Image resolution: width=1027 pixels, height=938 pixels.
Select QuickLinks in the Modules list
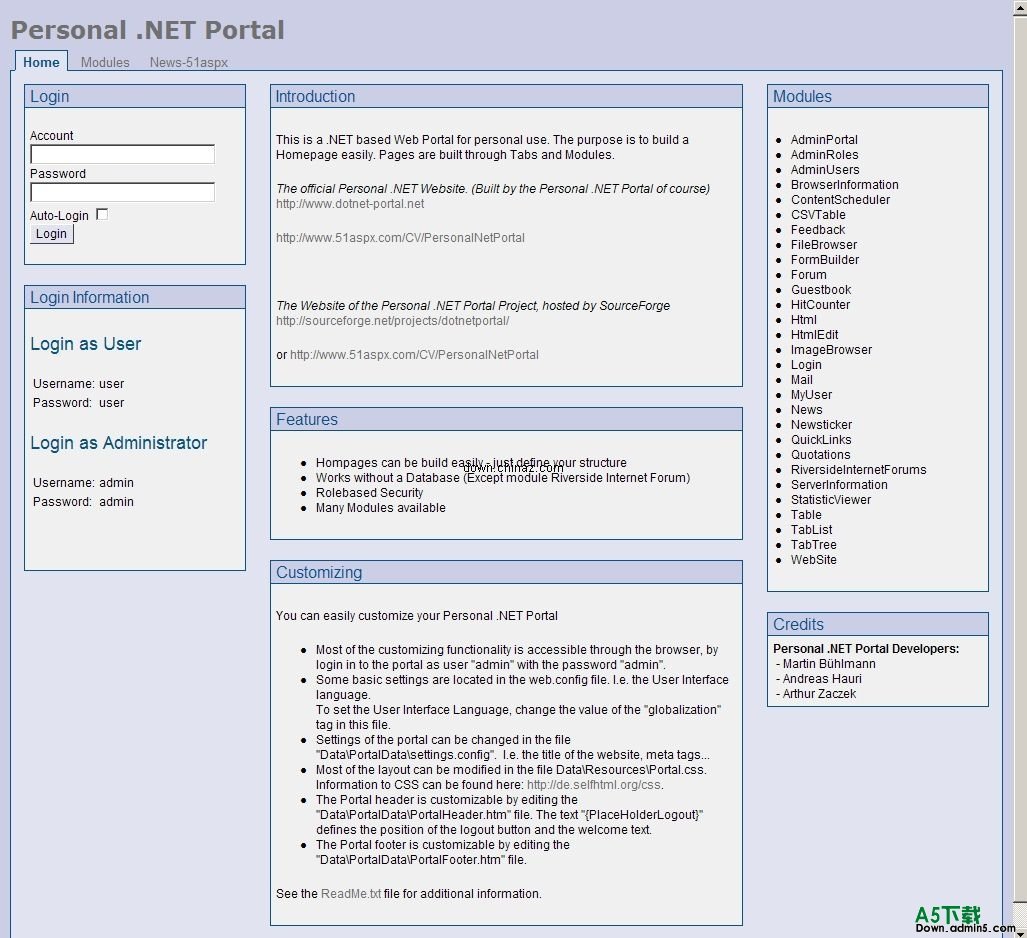click(x=821, y=441)
